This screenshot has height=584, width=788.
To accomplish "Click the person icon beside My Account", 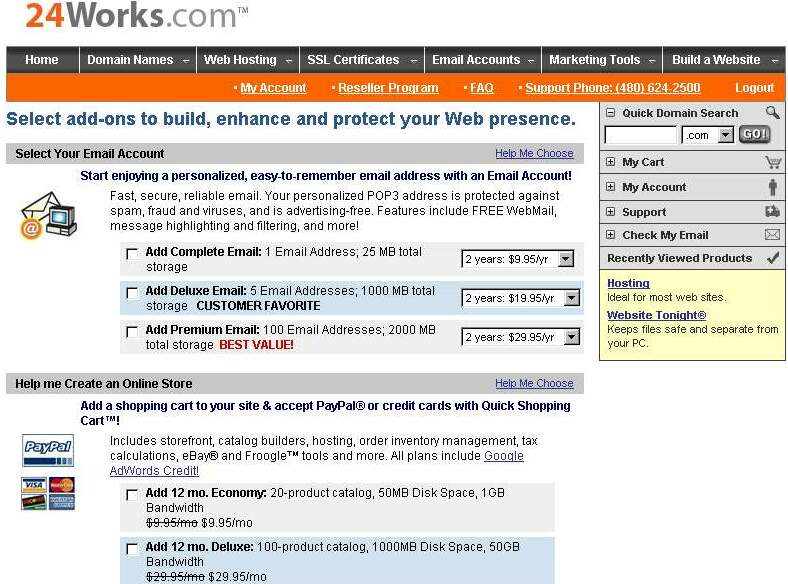I will [x=772, y=186].
